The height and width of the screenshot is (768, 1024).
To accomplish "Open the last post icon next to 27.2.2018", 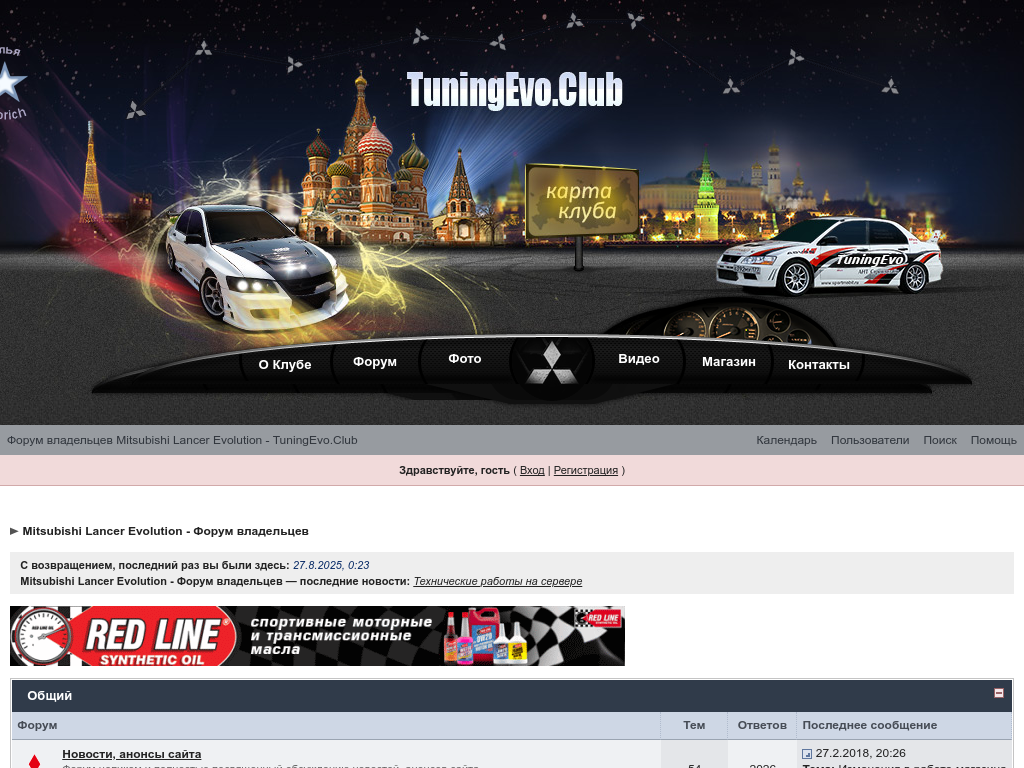I will [x=807, y=754].
